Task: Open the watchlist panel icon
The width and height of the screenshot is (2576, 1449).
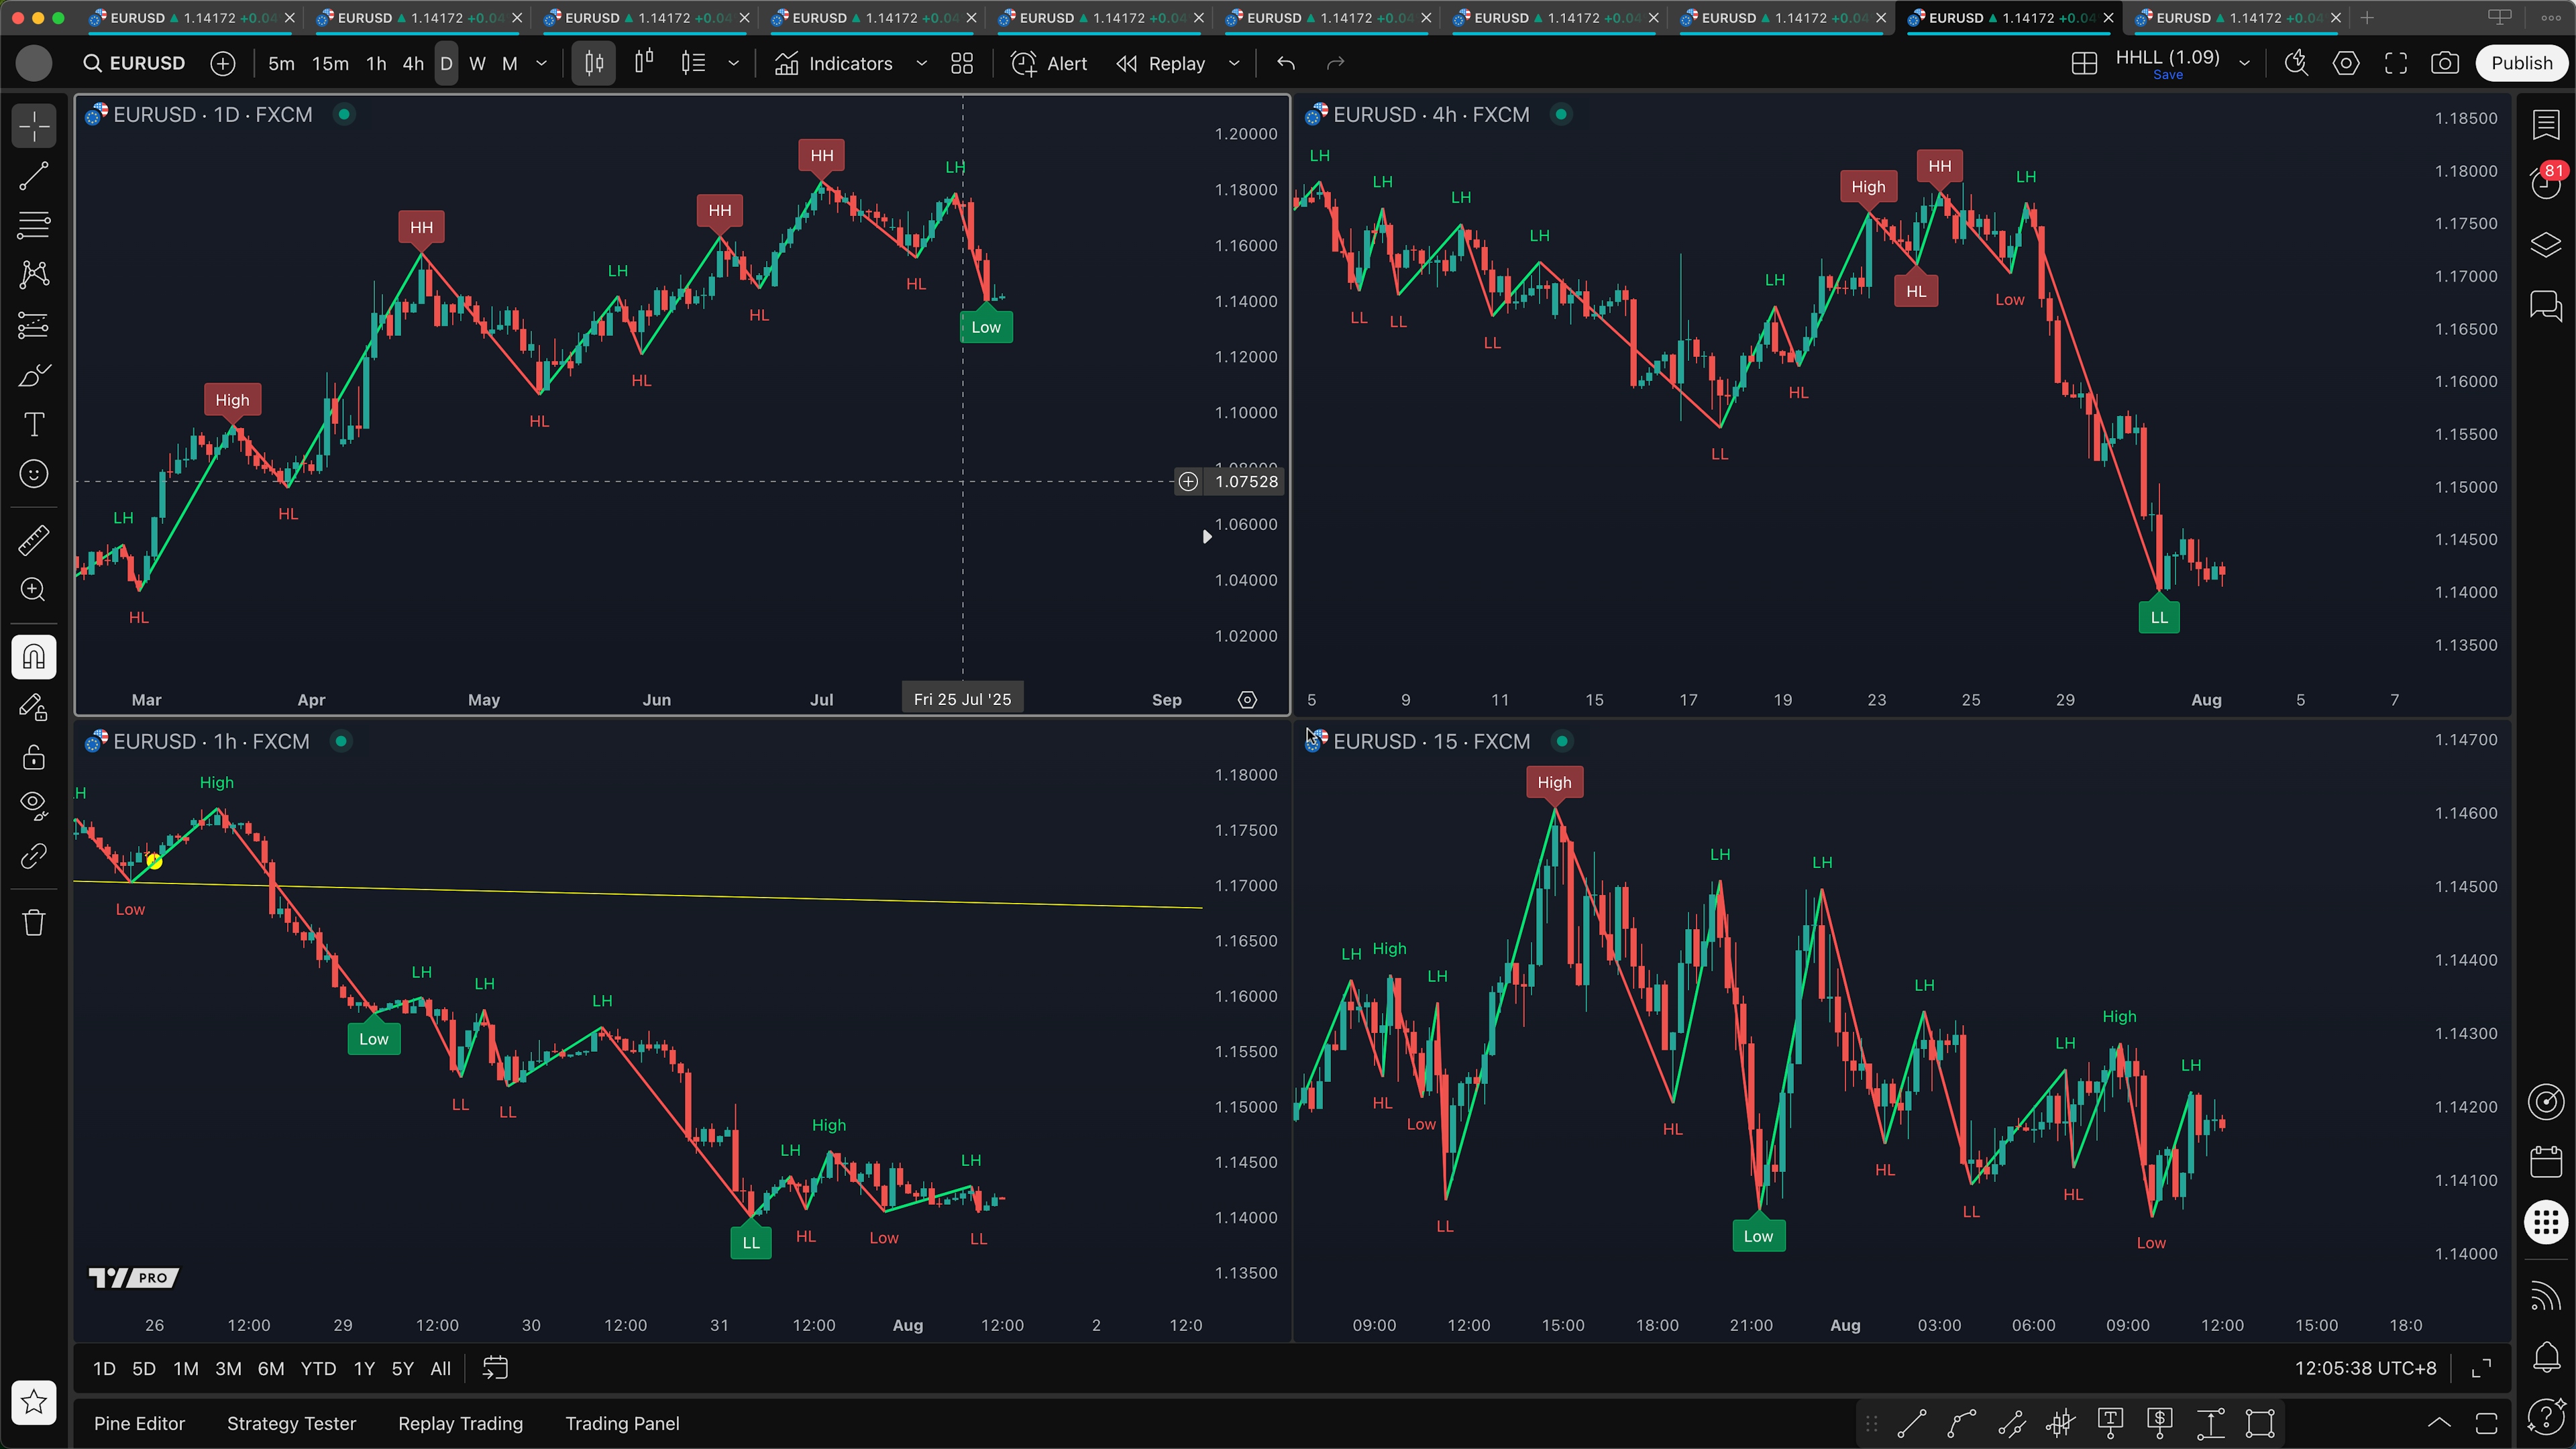Action: coord(2546,124)
